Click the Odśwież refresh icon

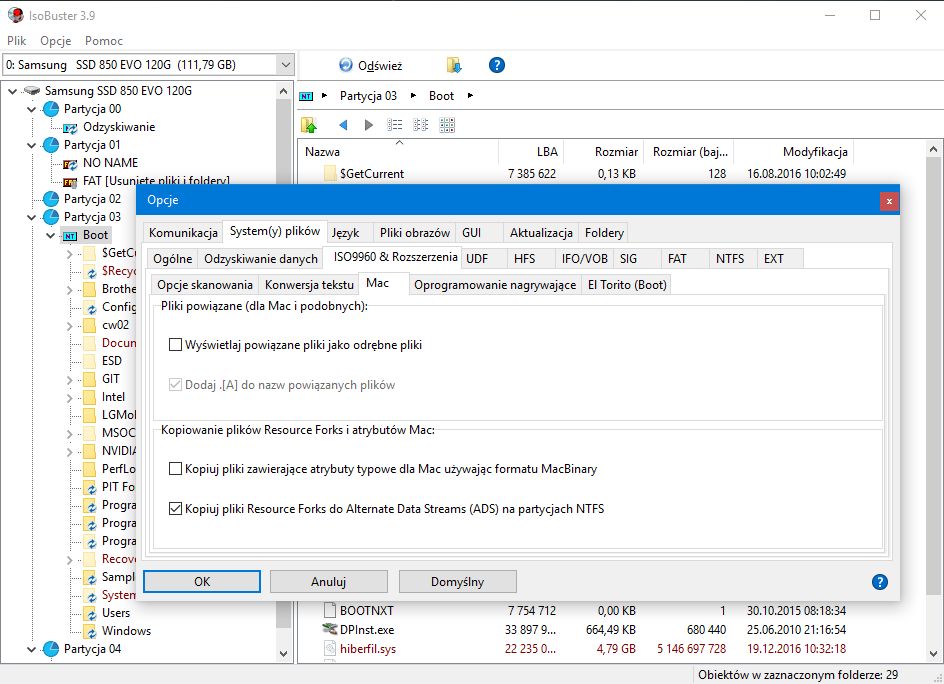346,65
